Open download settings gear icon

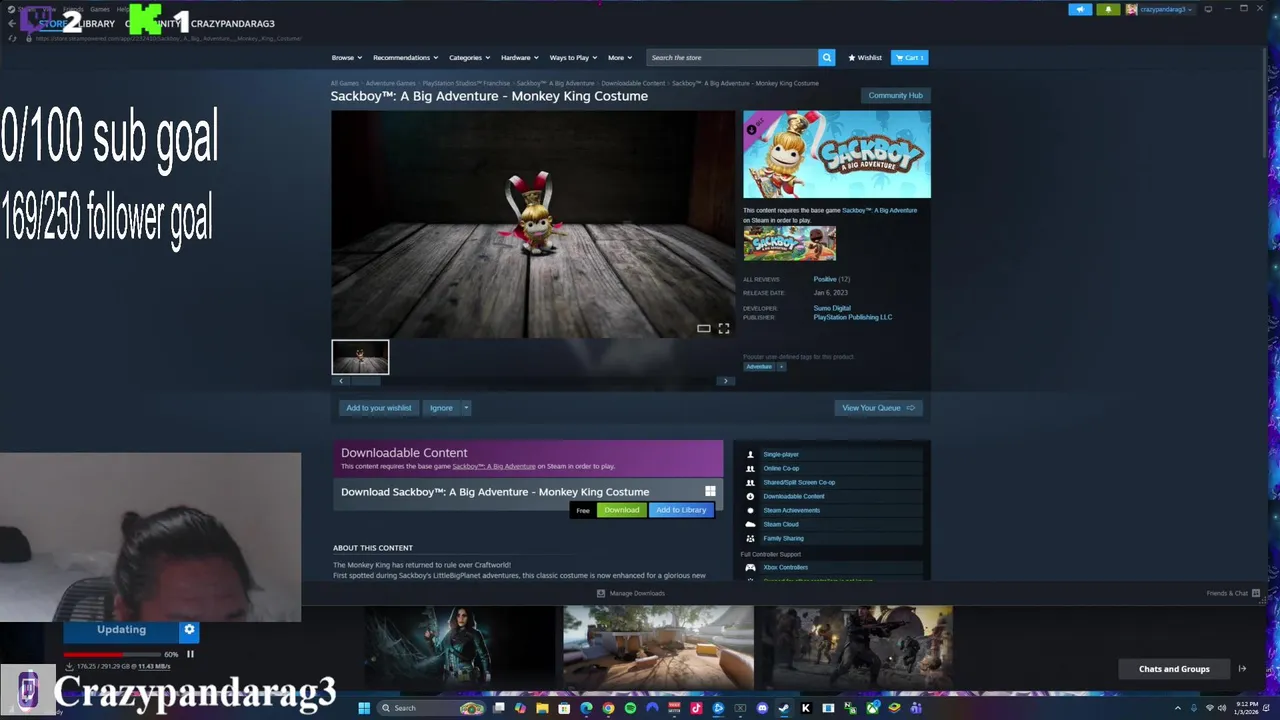[x=189, y=630]
